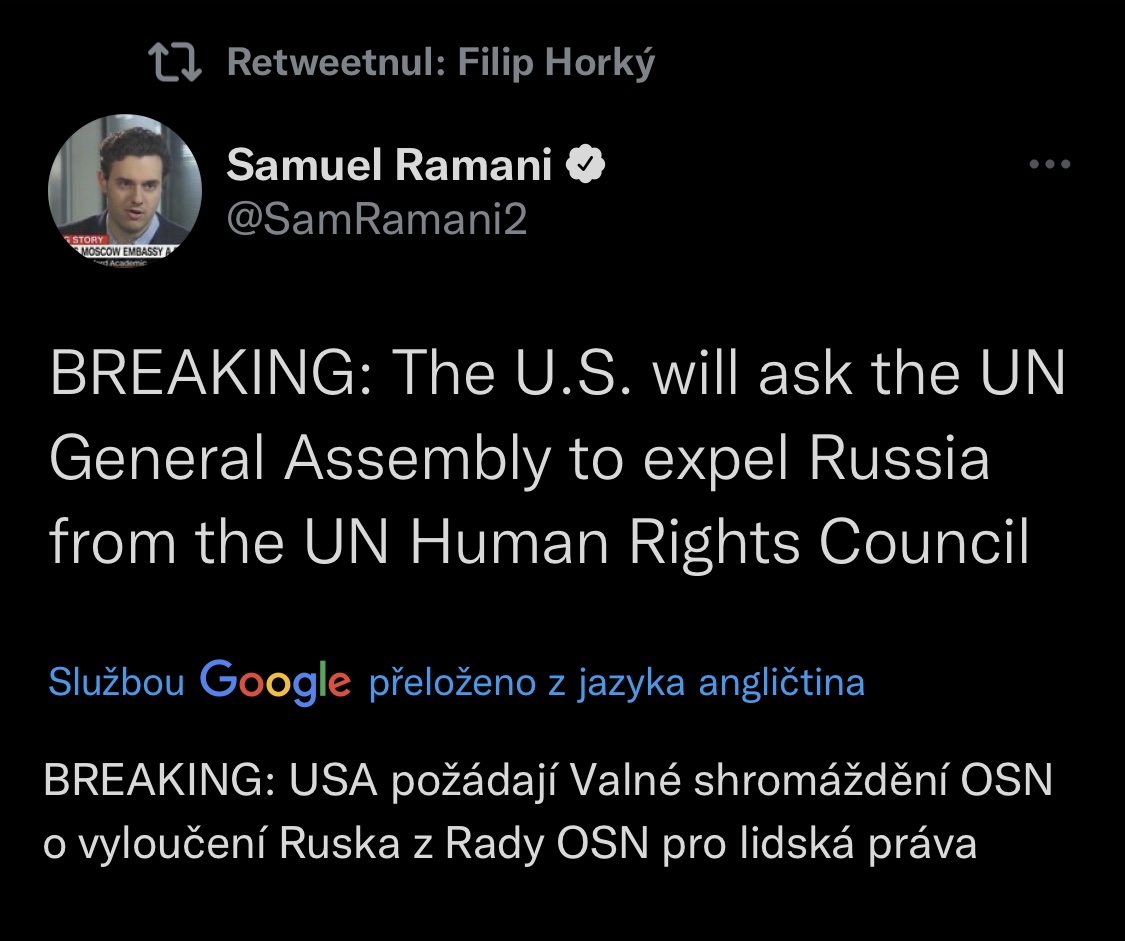Click the @SamRamani2 handle

coord(376,220)
